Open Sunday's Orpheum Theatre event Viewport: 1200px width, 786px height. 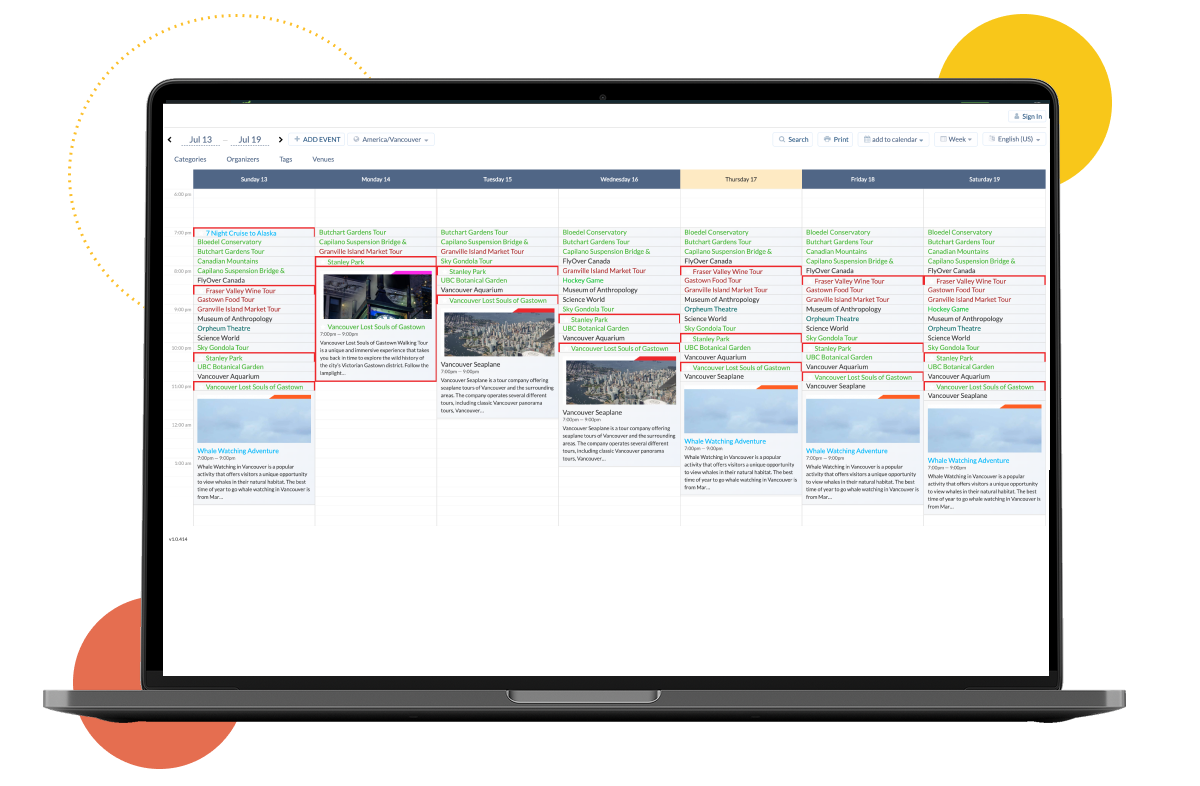click(224, 329)
